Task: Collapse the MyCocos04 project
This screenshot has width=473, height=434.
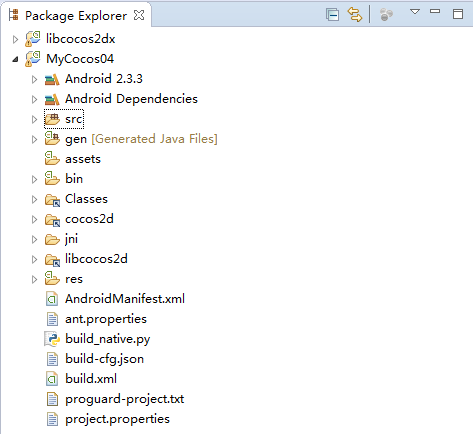Action: (15, 60)
